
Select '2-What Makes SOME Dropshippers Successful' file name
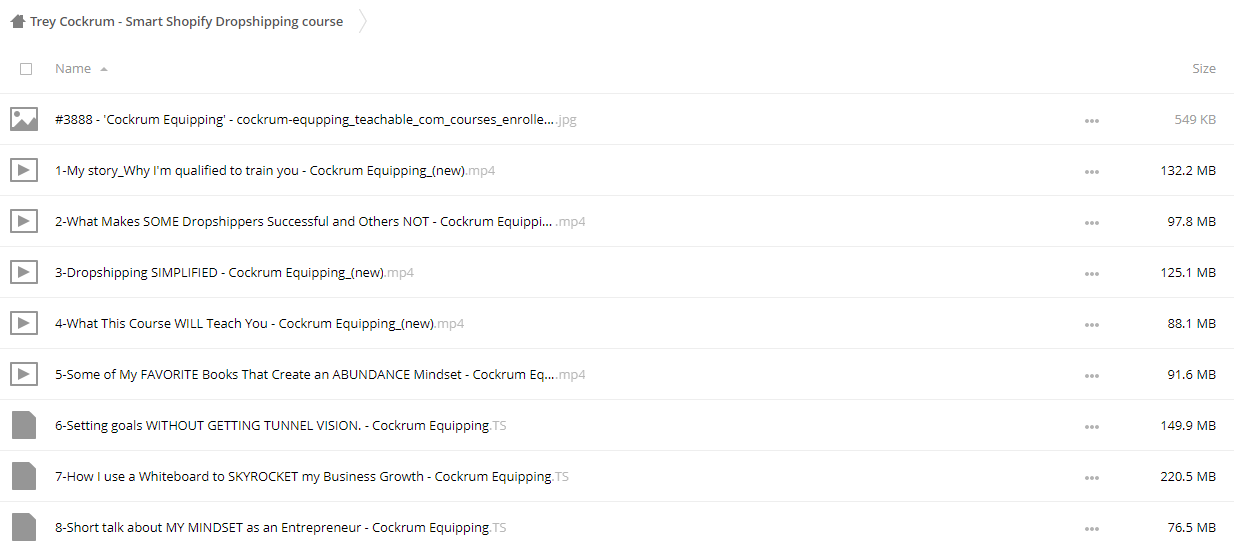[x=320, y=221]
